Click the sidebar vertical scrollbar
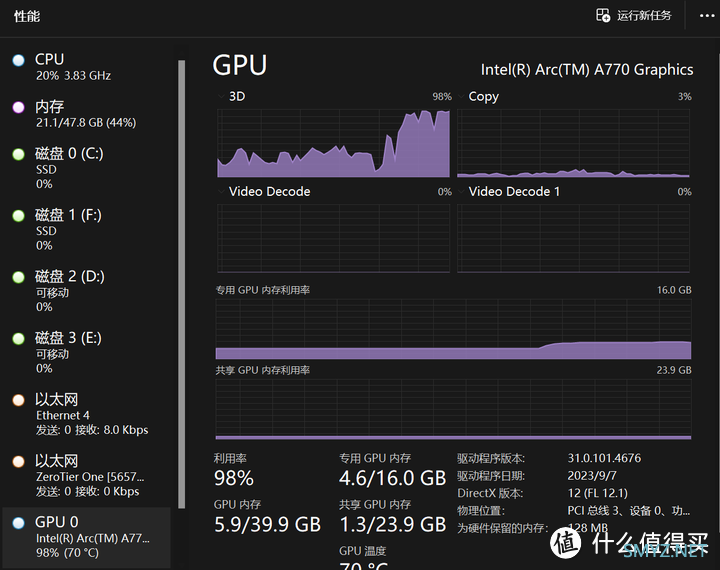The width and height of the screenshot is (720, 570). point(181,284)
